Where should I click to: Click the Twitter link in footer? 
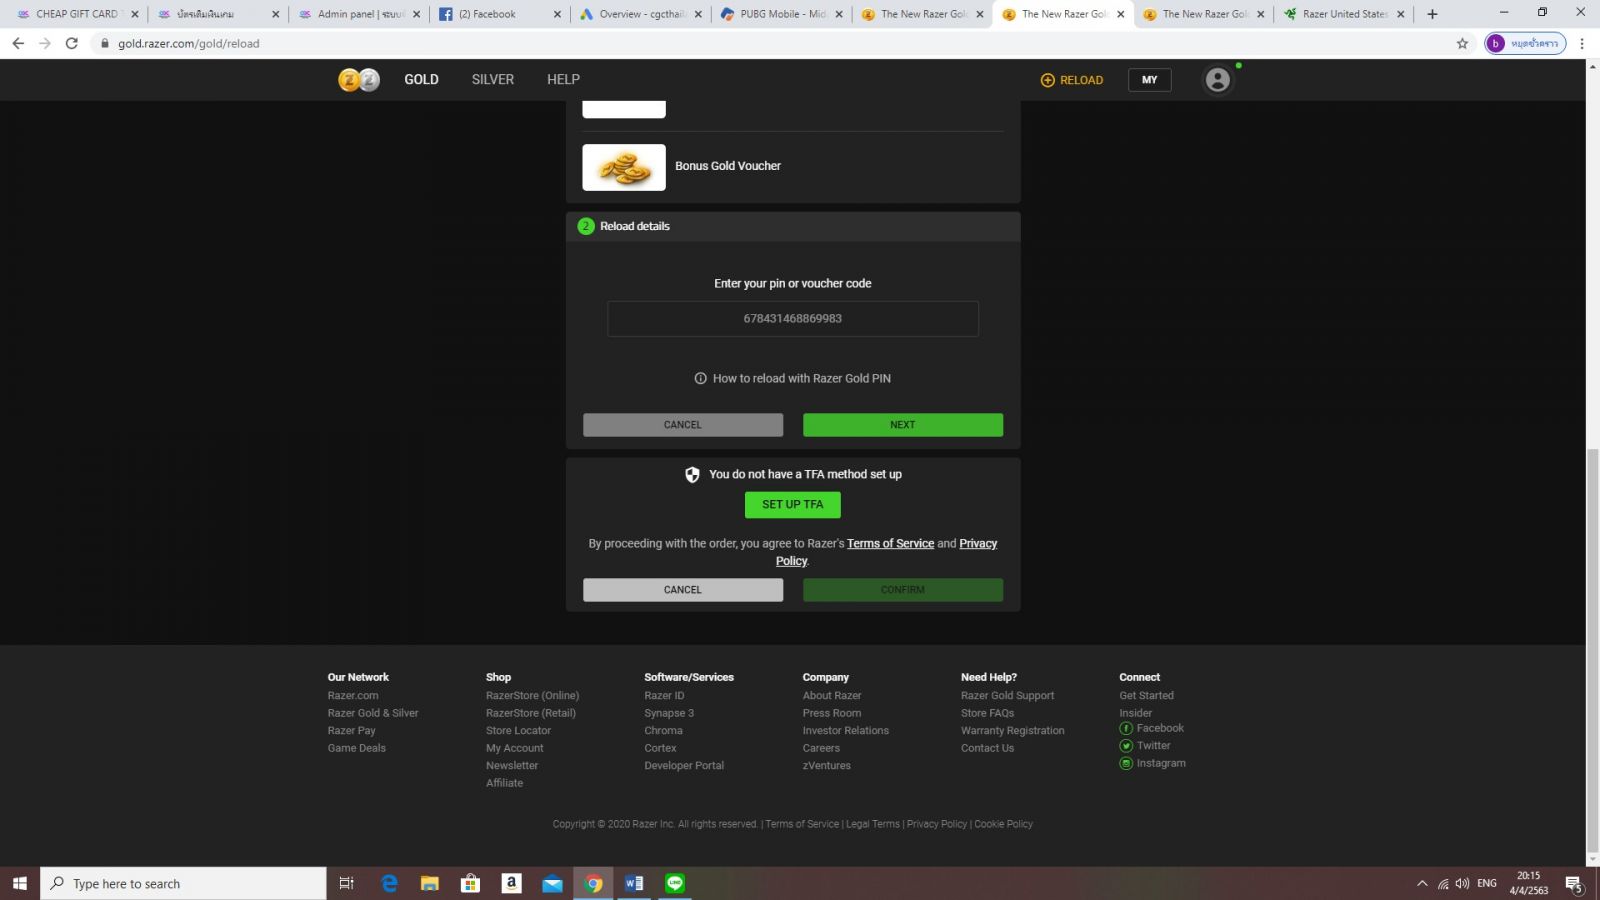click(x=1153, y=746)
